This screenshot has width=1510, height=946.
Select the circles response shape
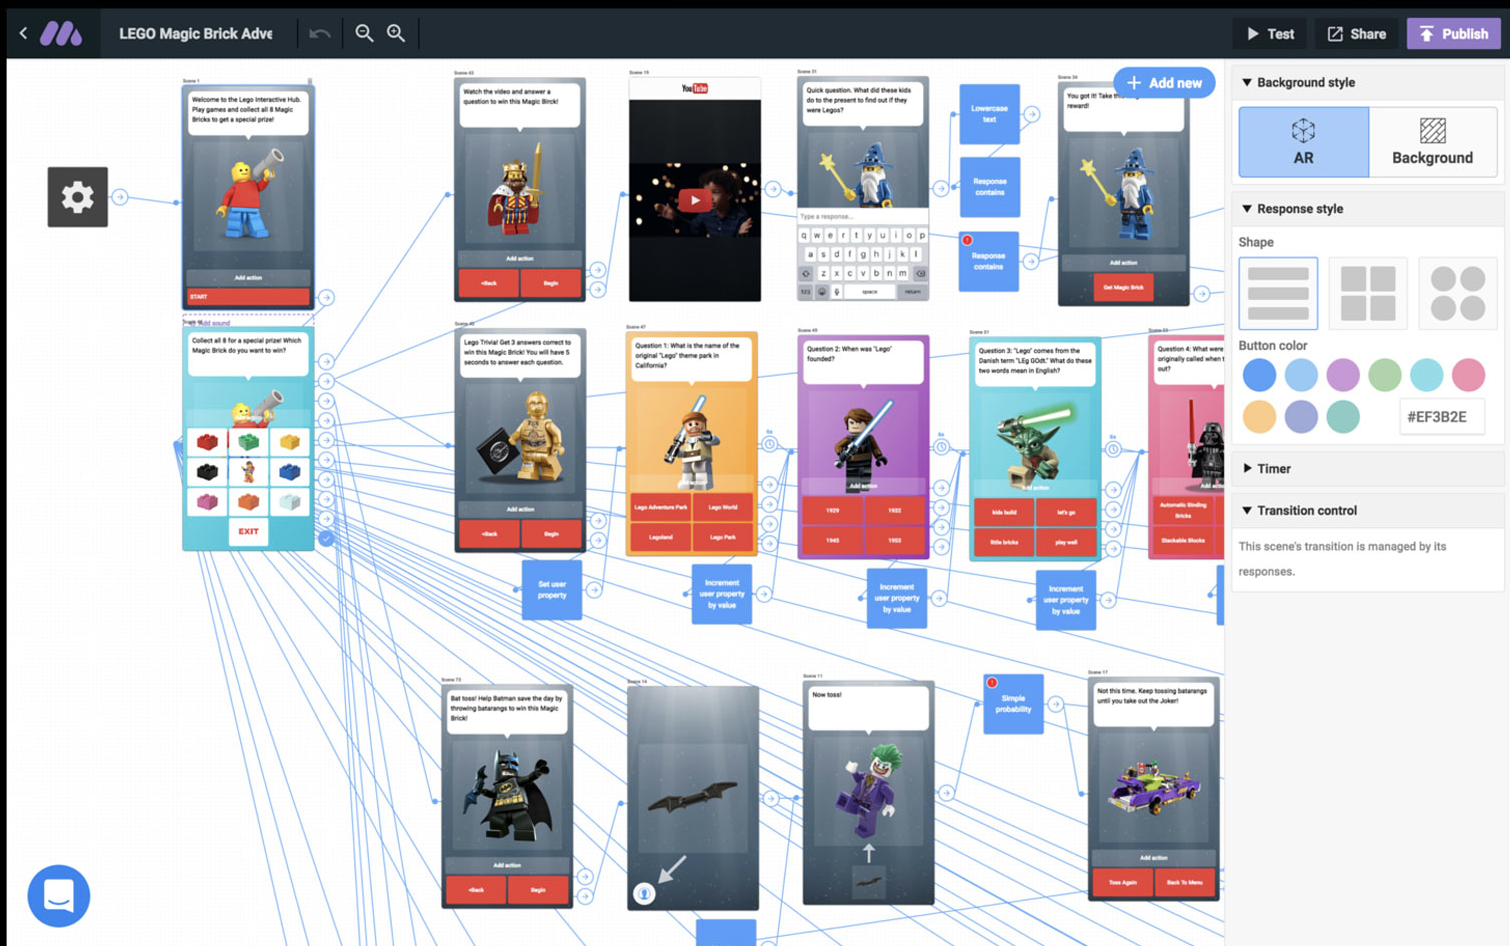point(1457,293)
